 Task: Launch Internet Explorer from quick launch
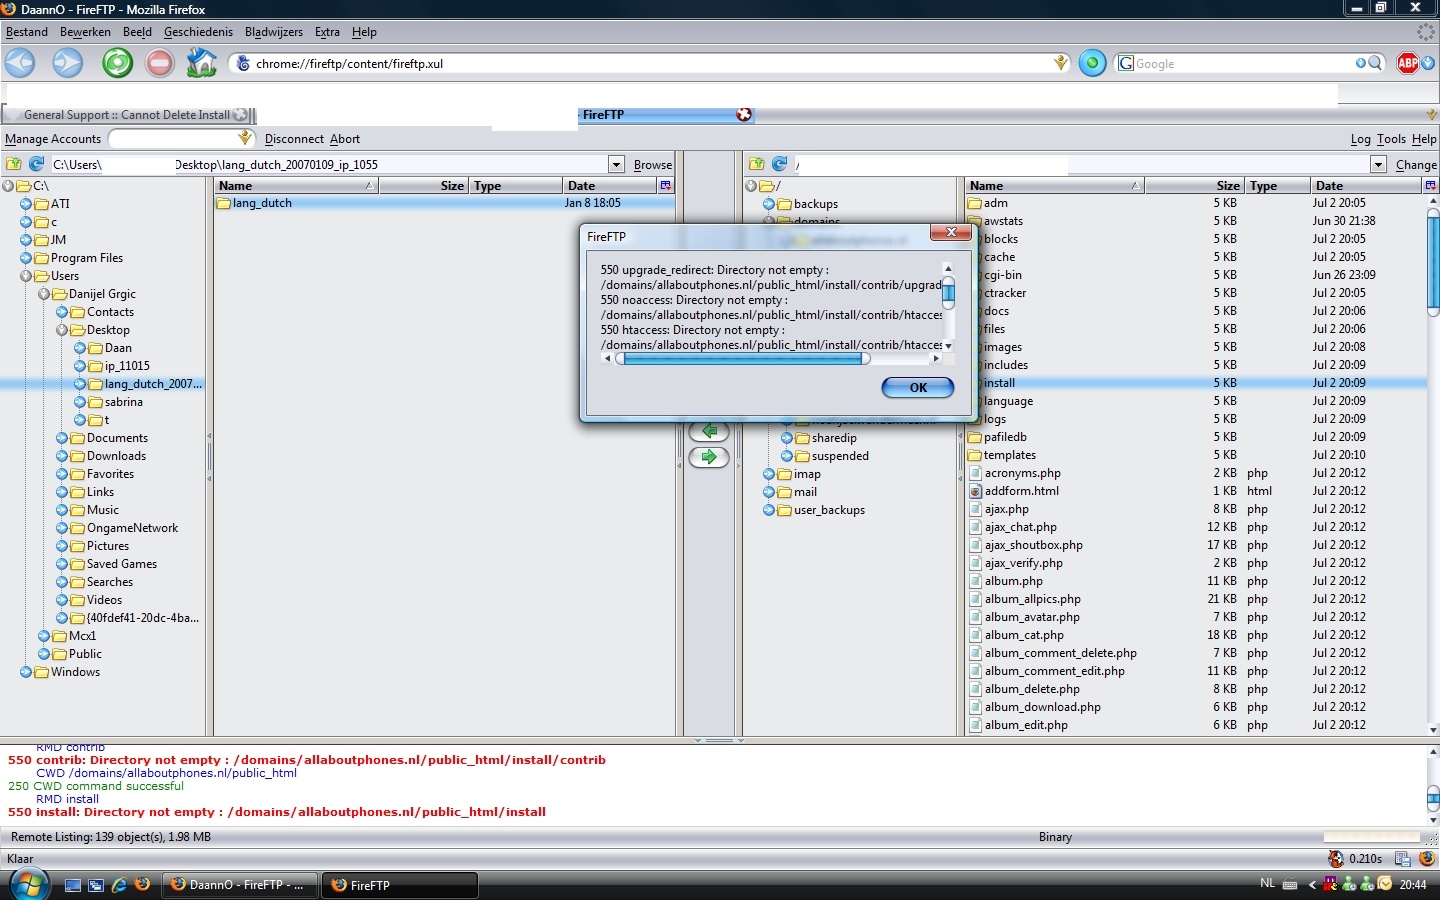(119, 885)
